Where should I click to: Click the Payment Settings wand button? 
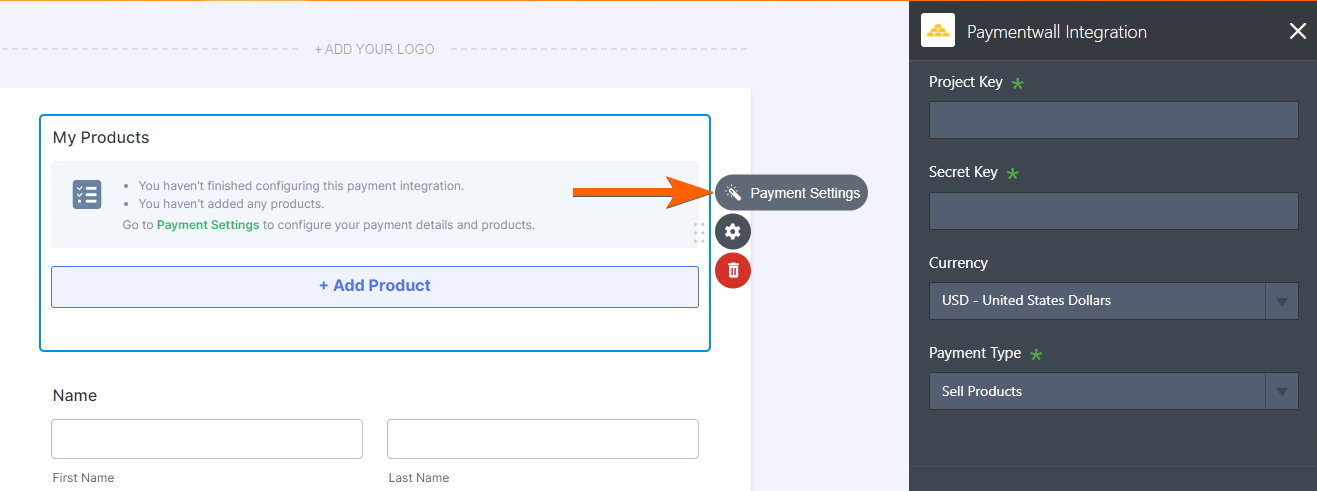pyautogui.click(x=791, y=193)
